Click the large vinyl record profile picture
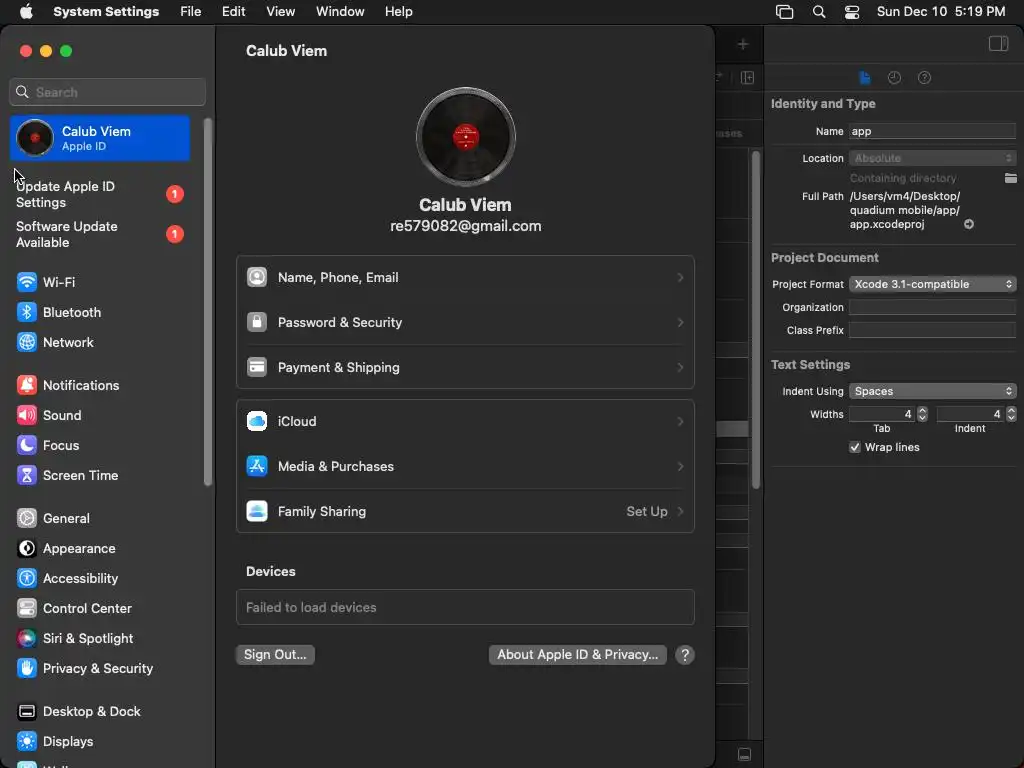 [x=466, y=137]
